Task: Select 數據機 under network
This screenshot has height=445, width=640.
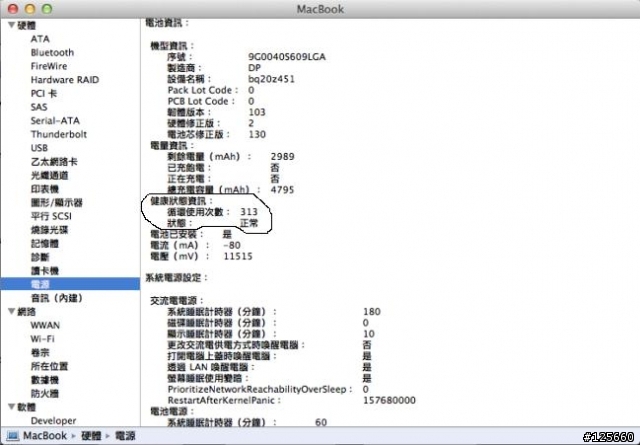Action: [45, 380]
